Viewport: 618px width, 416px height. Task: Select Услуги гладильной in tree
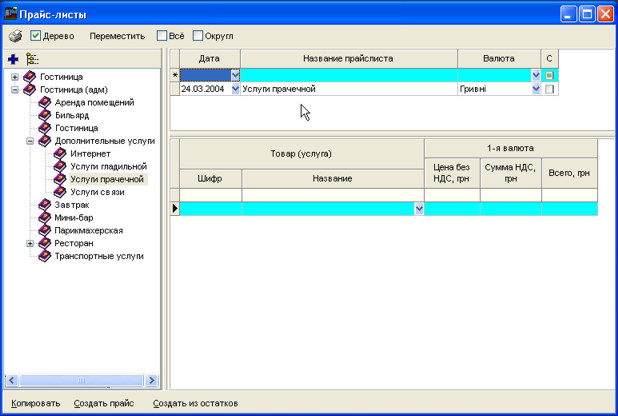click(x=108, y=166)
